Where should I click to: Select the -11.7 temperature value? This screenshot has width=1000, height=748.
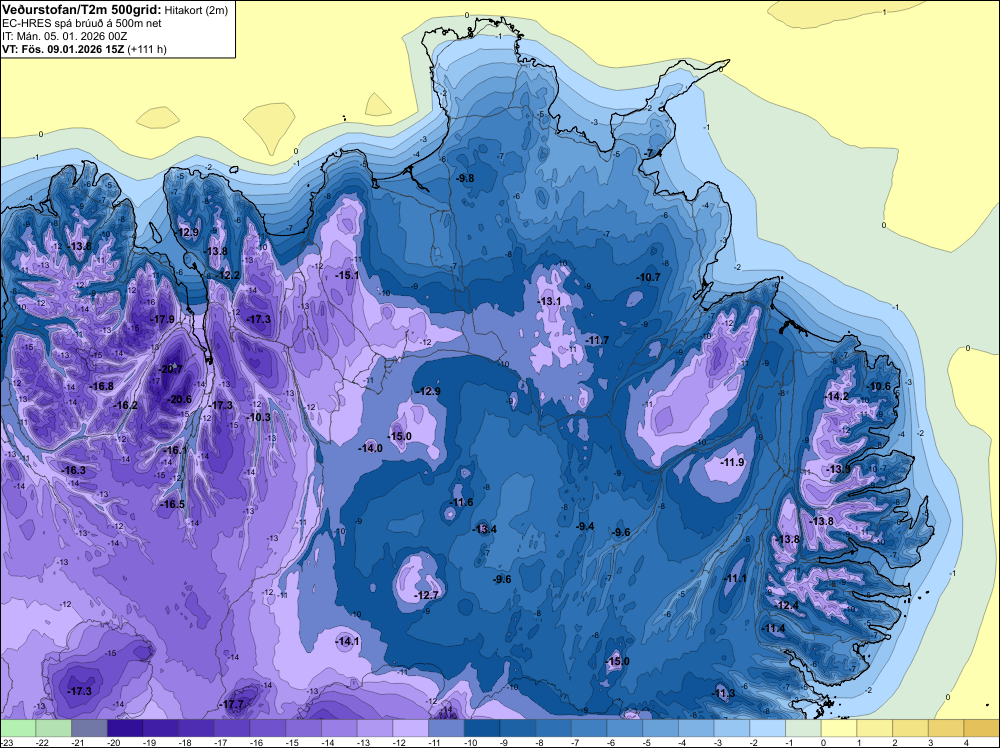click(598, 341)
